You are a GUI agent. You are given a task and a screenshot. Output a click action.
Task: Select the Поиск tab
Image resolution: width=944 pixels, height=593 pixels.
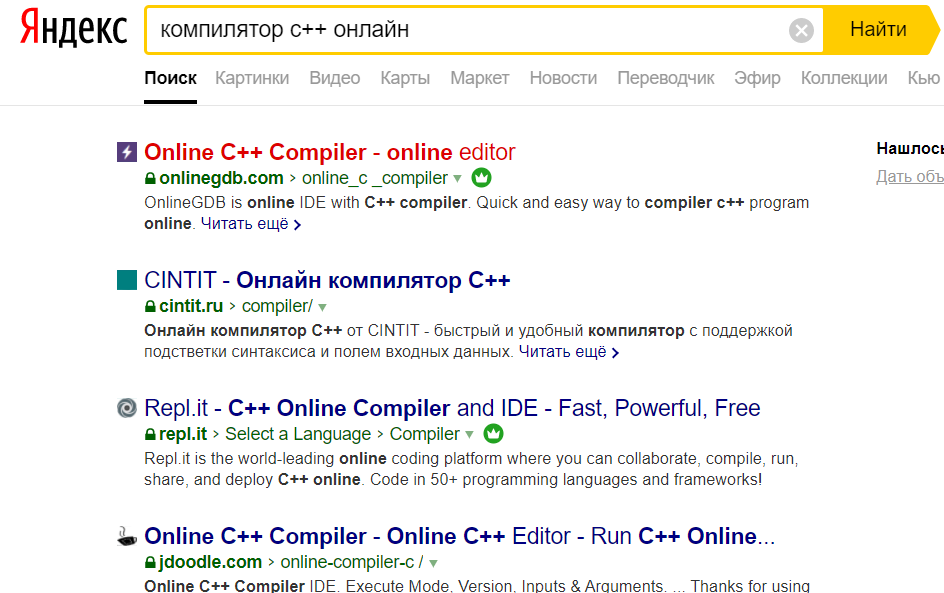[x=170, y=78]
